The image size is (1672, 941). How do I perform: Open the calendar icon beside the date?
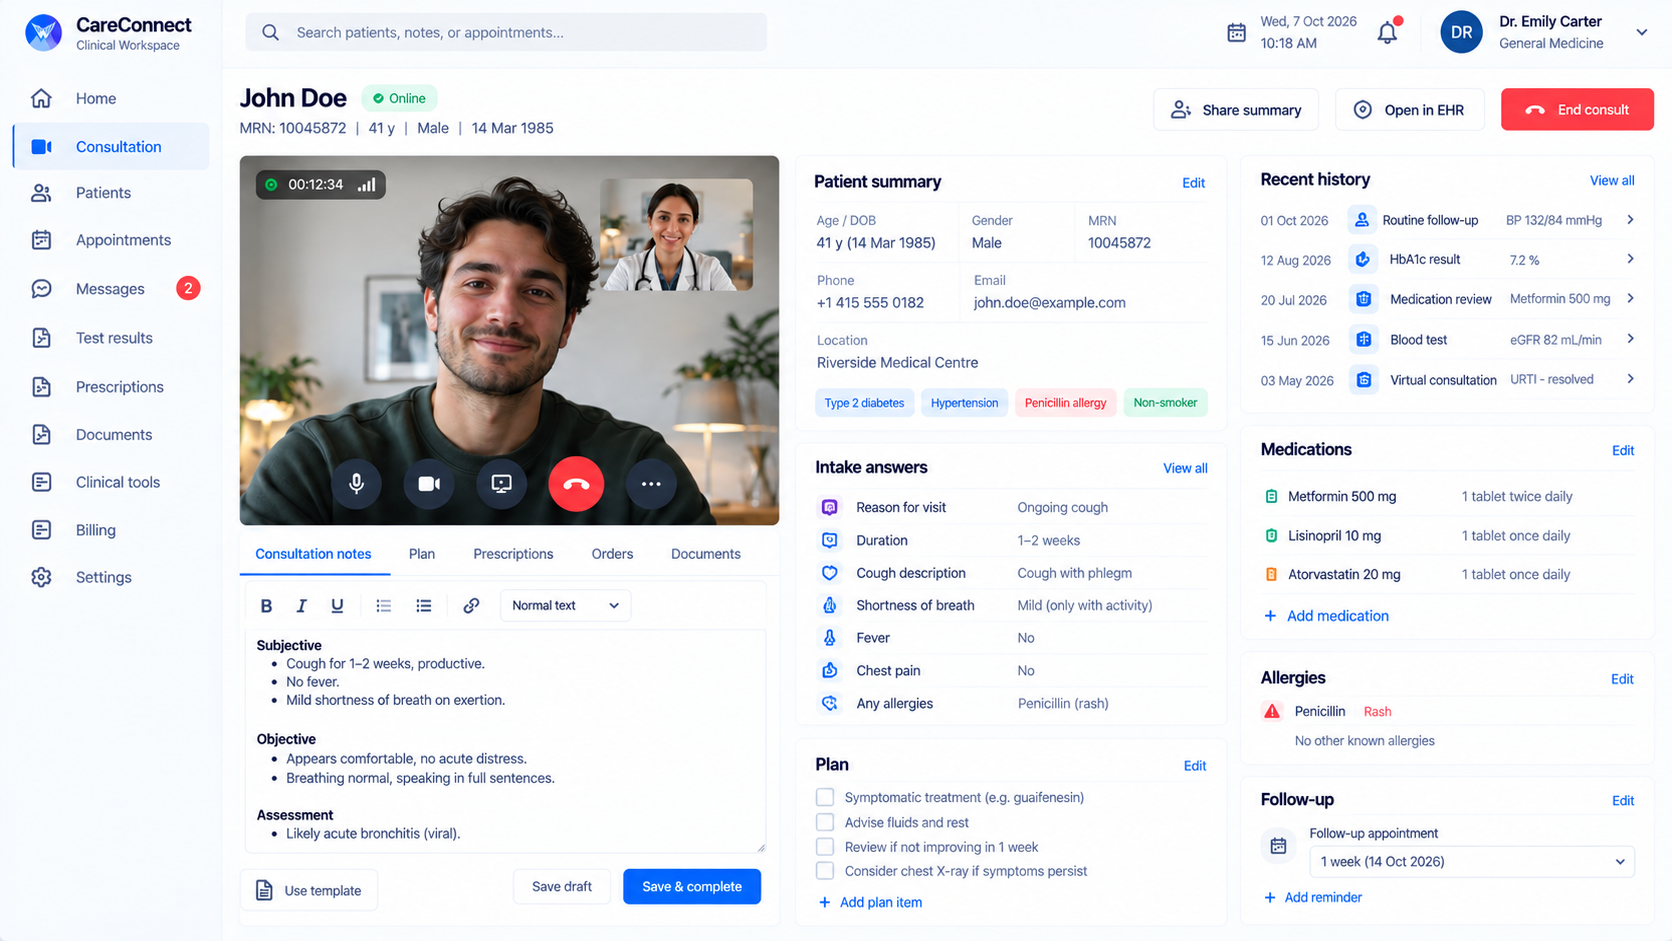pos(1236,33)
